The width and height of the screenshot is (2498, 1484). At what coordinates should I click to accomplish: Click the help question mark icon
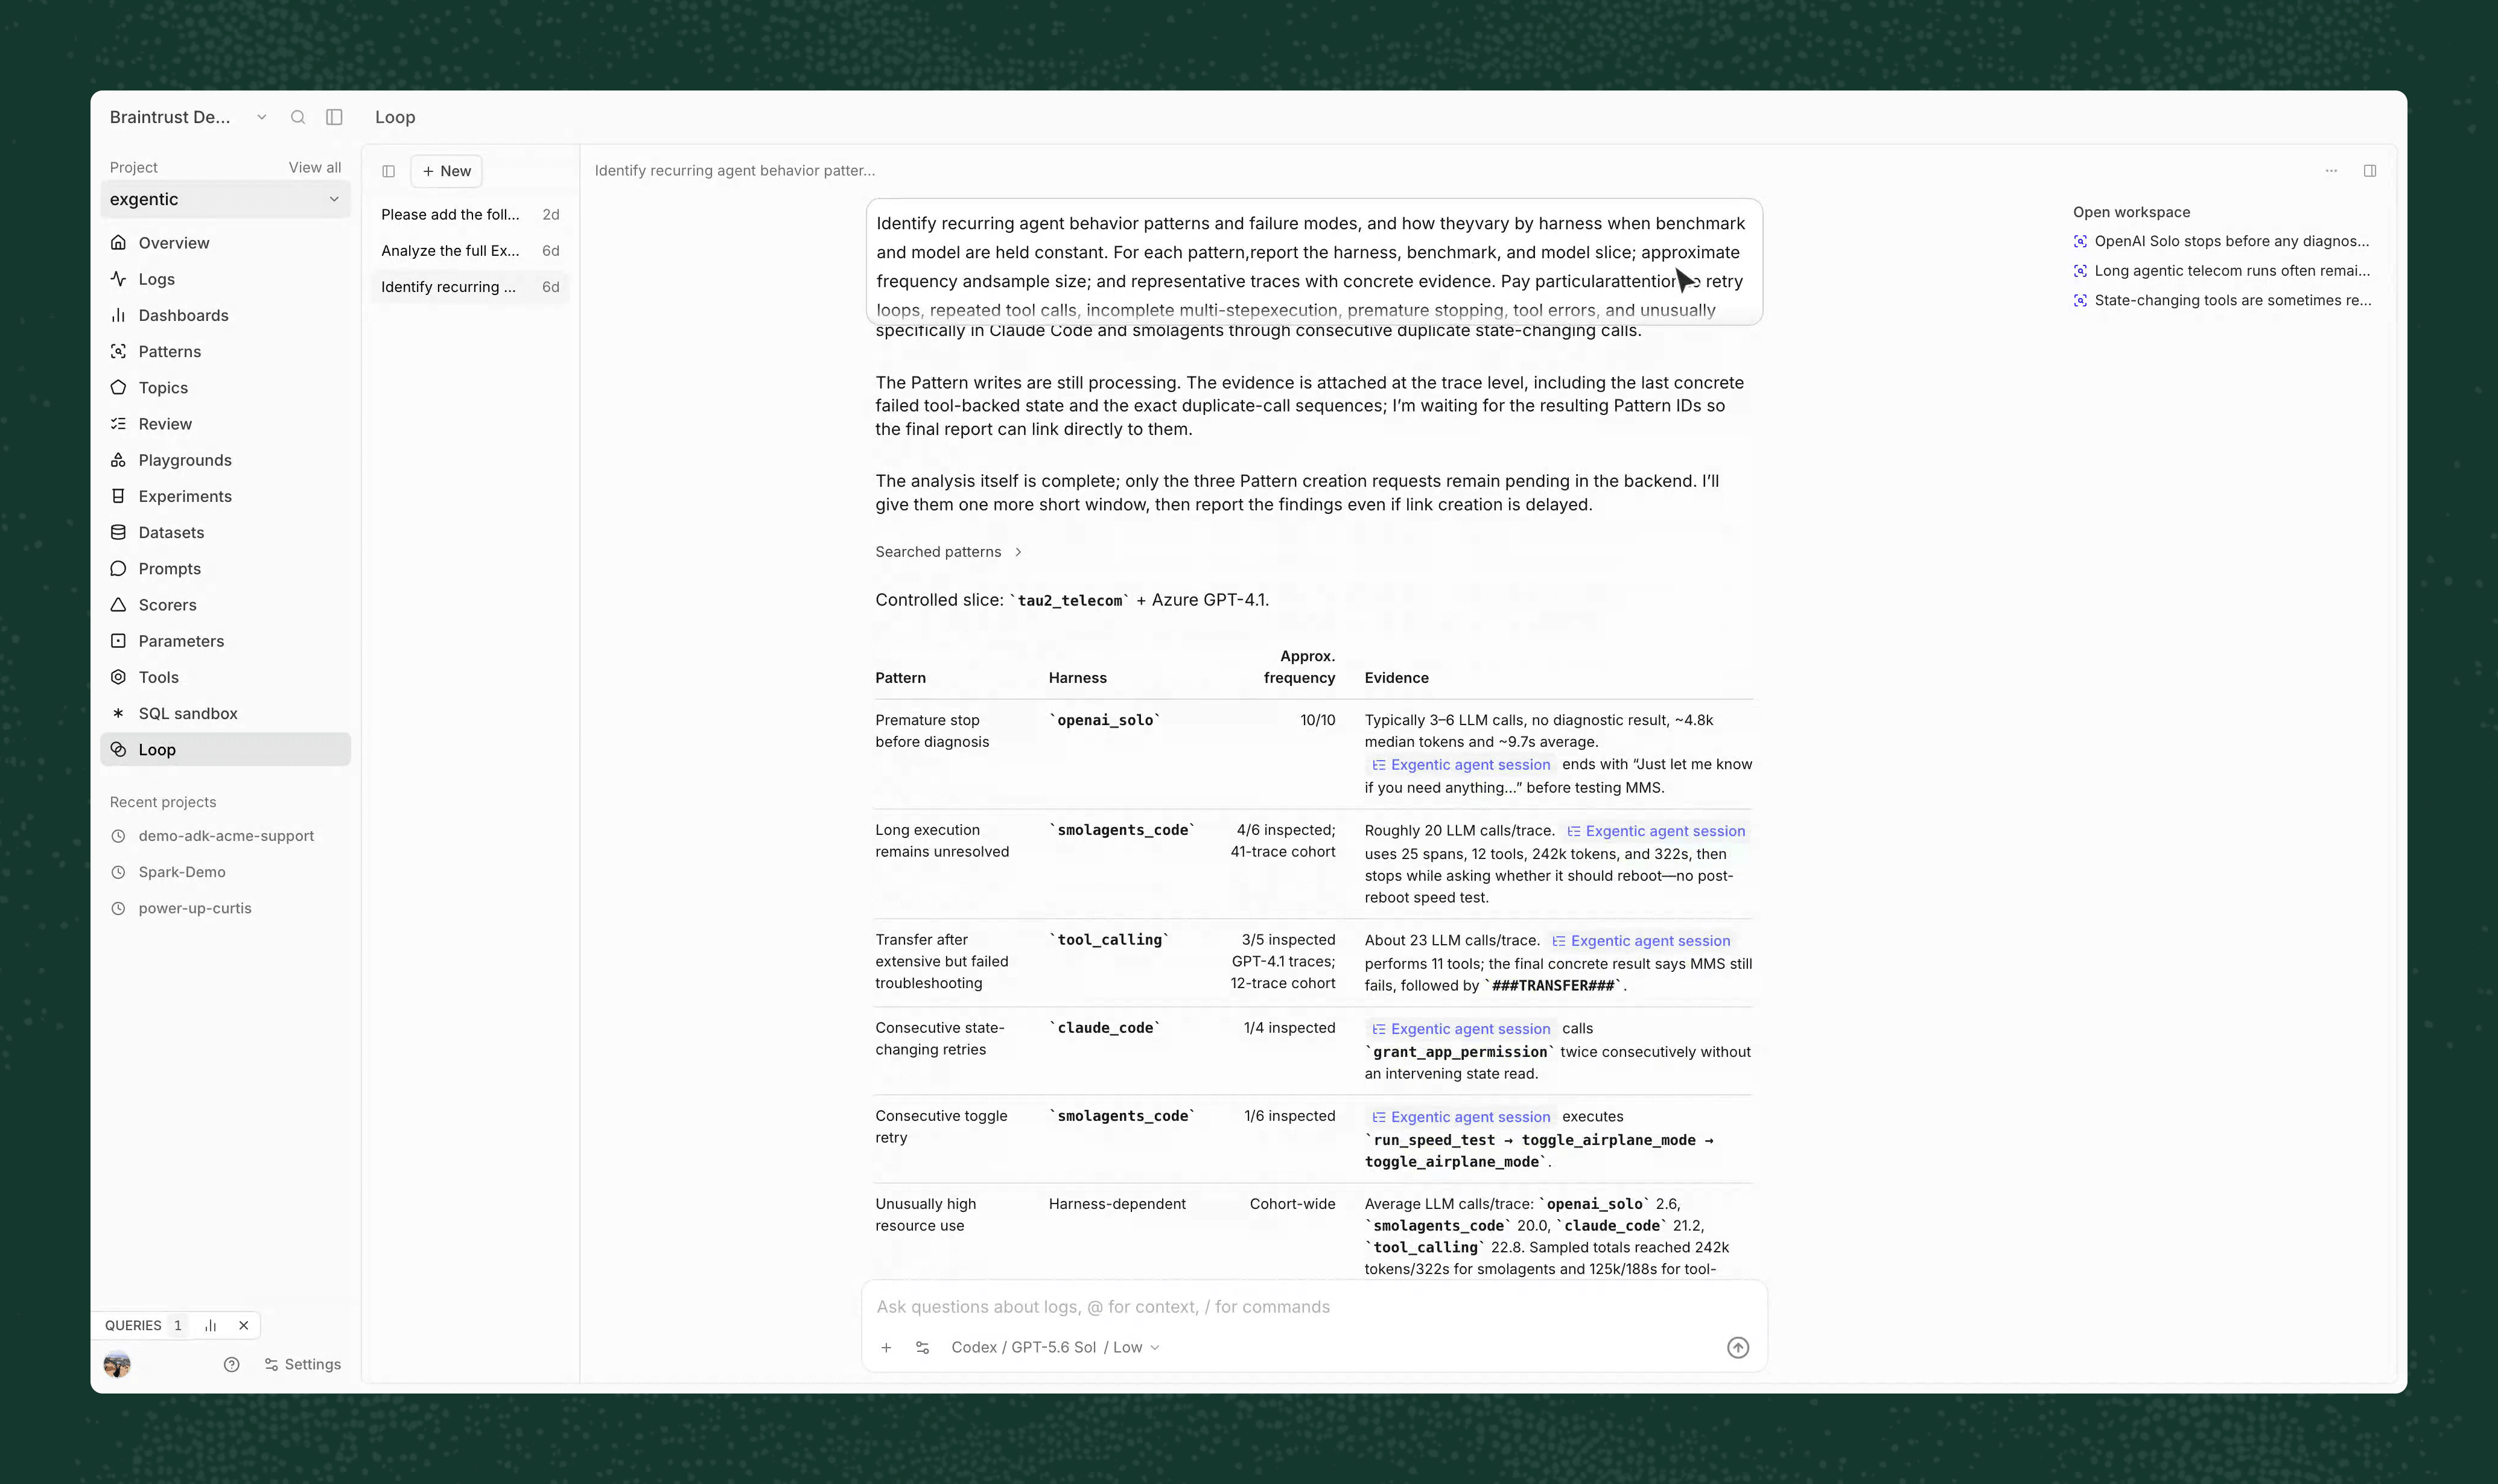(x=231, y=1364)
